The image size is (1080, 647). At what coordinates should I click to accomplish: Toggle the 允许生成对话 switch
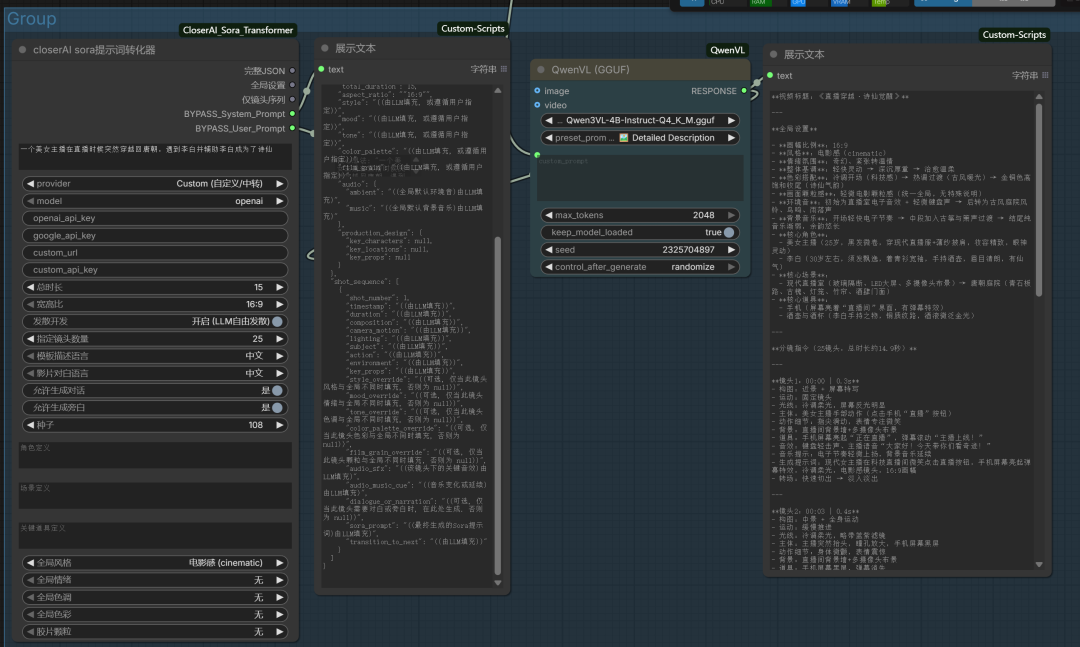(x=277, y=390)
